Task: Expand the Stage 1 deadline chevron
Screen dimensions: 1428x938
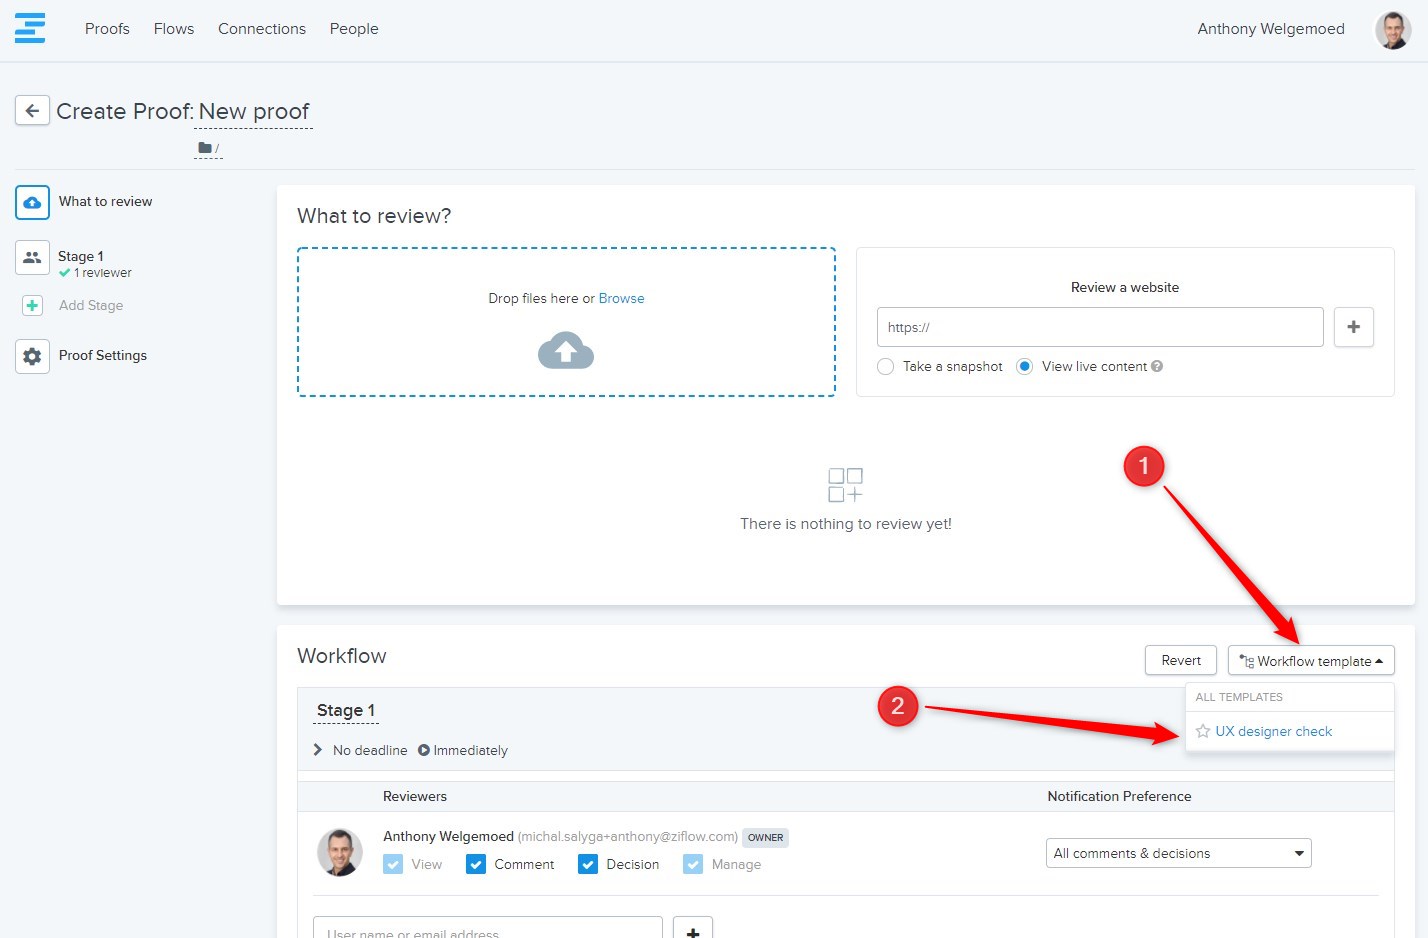Action: 318,750
